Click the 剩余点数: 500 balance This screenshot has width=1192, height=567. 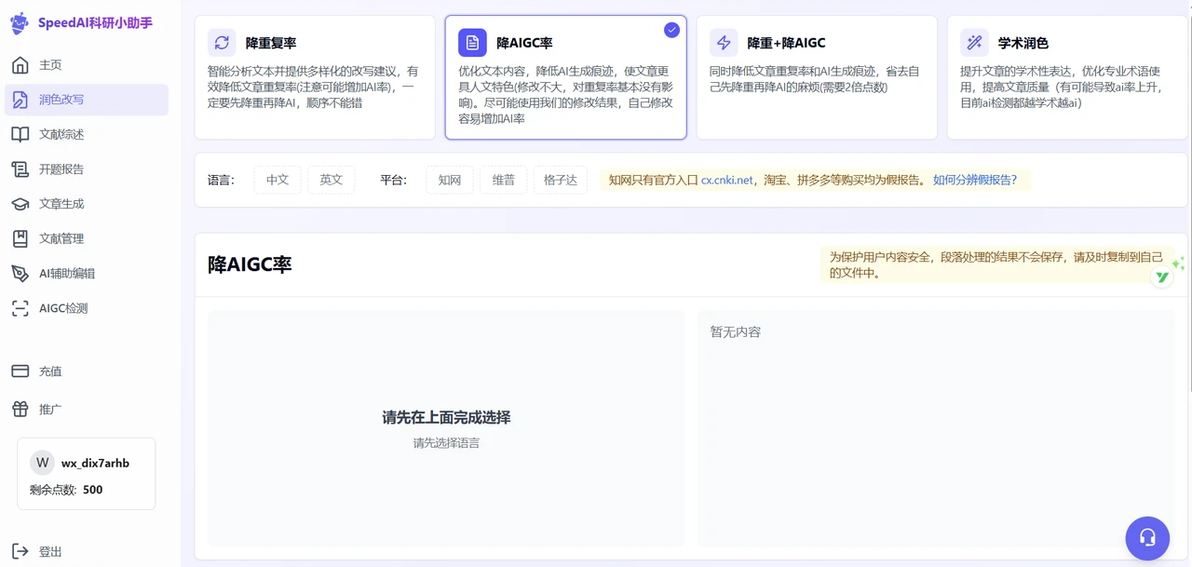pyautogui.click(x=66, y=489)
